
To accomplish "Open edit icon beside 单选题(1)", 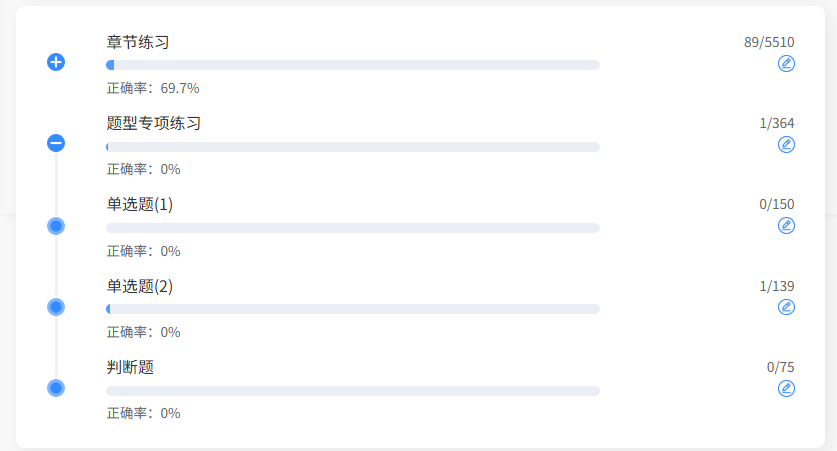I will pyautogui.click(x=786, y=226).
